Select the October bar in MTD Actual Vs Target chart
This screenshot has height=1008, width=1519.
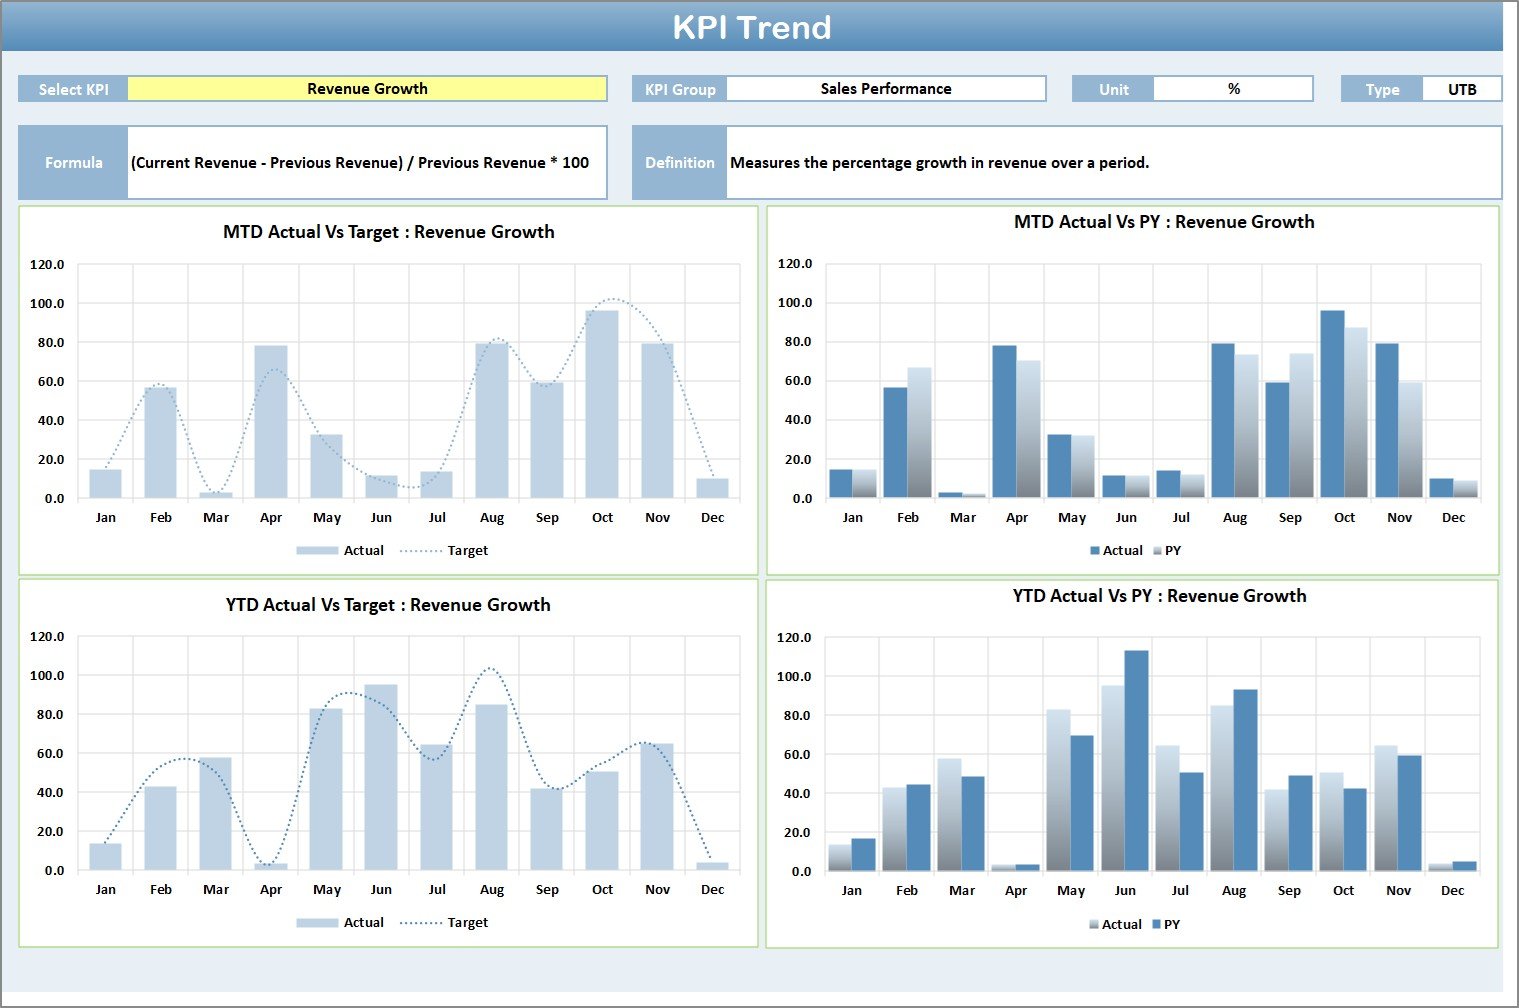tap(602, 400)
